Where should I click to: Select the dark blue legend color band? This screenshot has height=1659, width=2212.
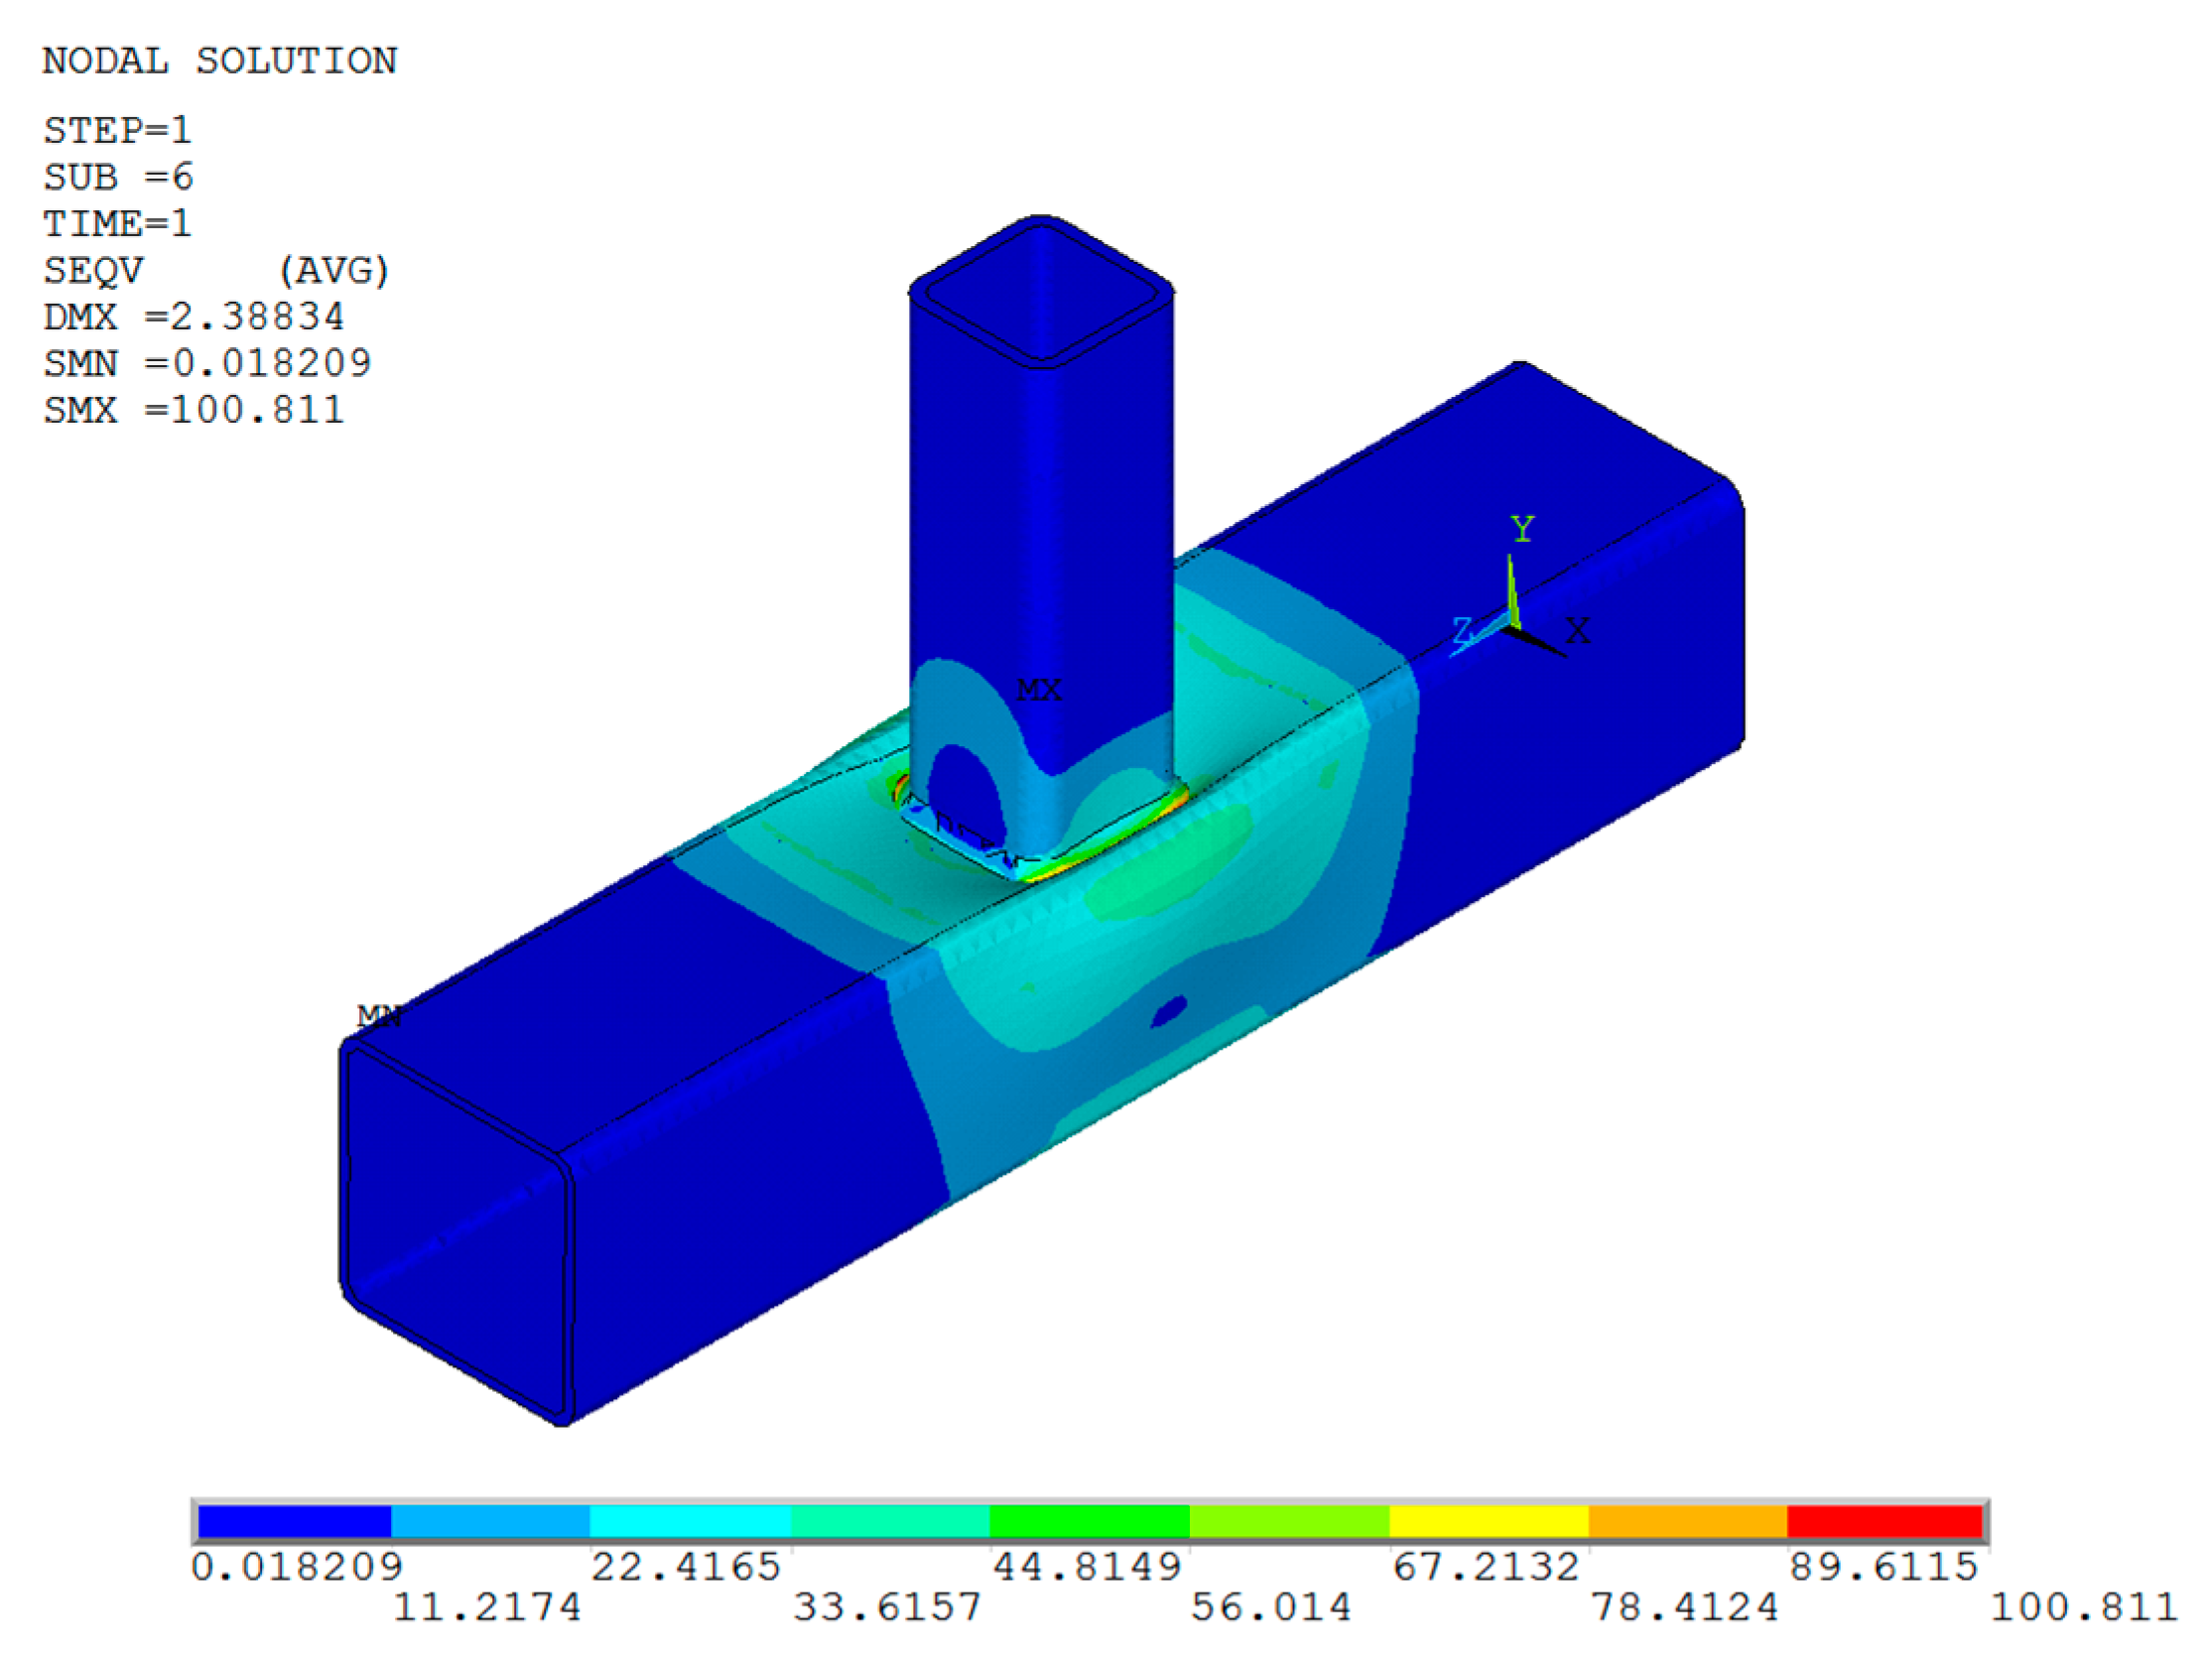tap(294, 1522)
